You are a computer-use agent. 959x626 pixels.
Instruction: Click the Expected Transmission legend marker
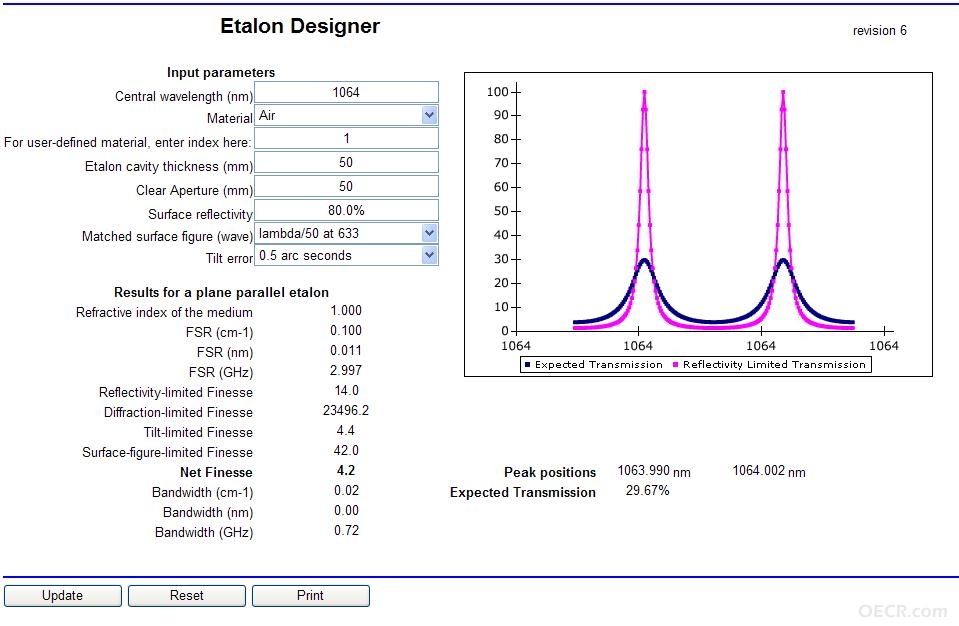coord(527,365)
